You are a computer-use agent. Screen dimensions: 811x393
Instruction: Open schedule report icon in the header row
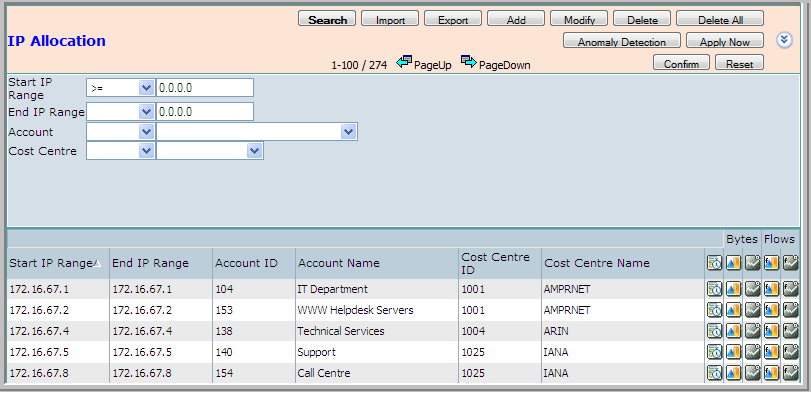point(714,263)
